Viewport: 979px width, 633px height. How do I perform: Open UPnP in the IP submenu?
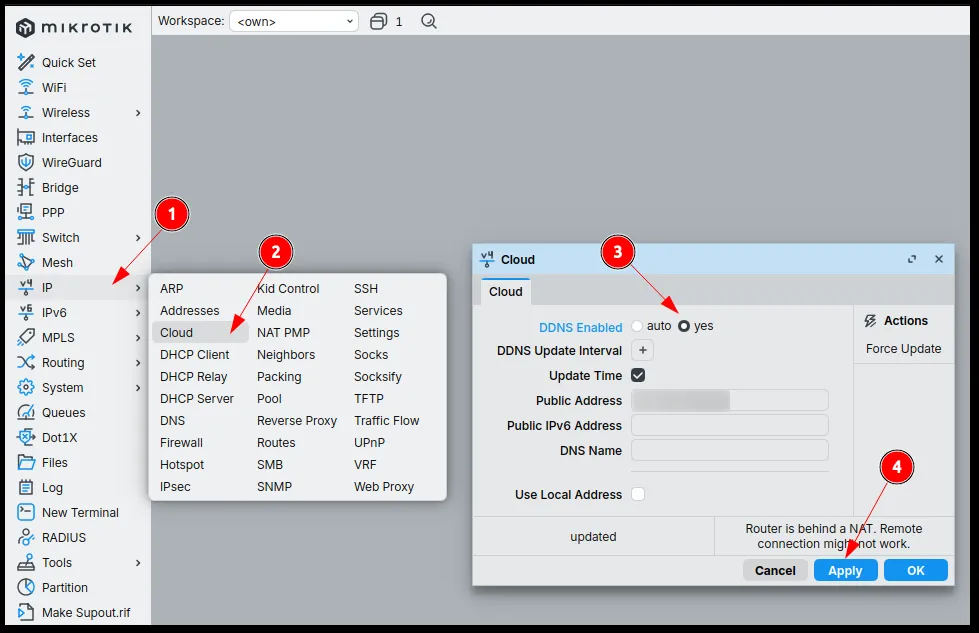click(370, 443)
